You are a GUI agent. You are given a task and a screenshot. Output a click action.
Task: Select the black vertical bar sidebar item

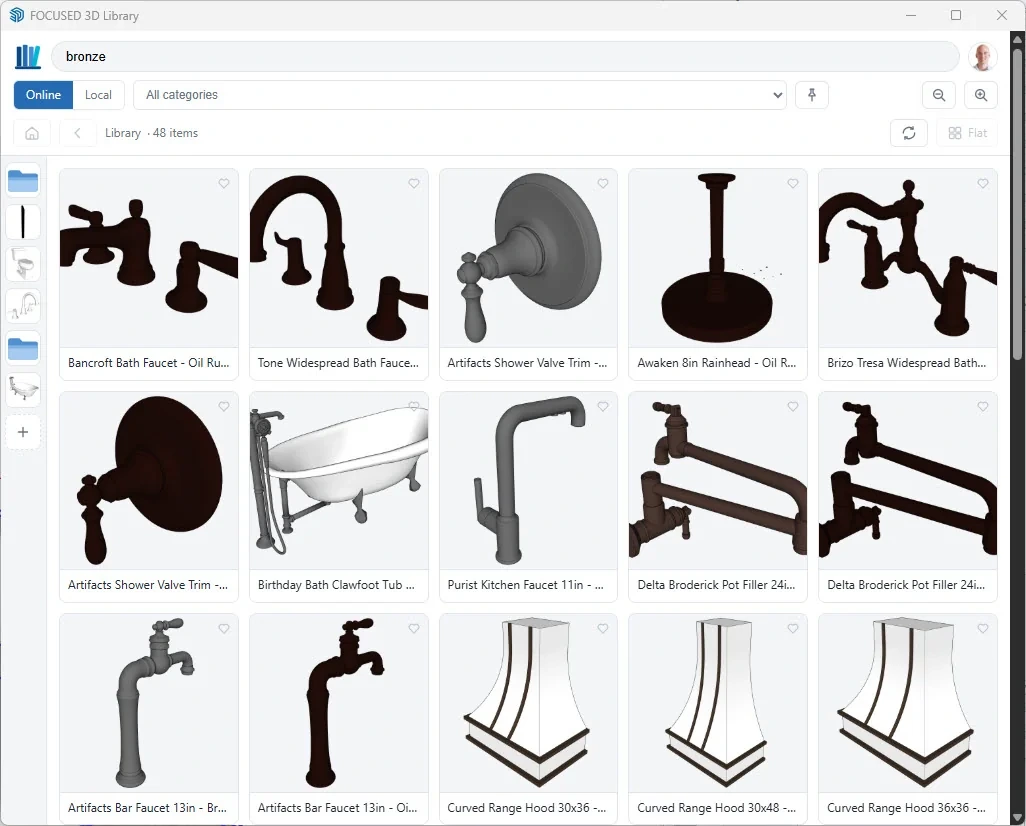[x=23, y=223]
